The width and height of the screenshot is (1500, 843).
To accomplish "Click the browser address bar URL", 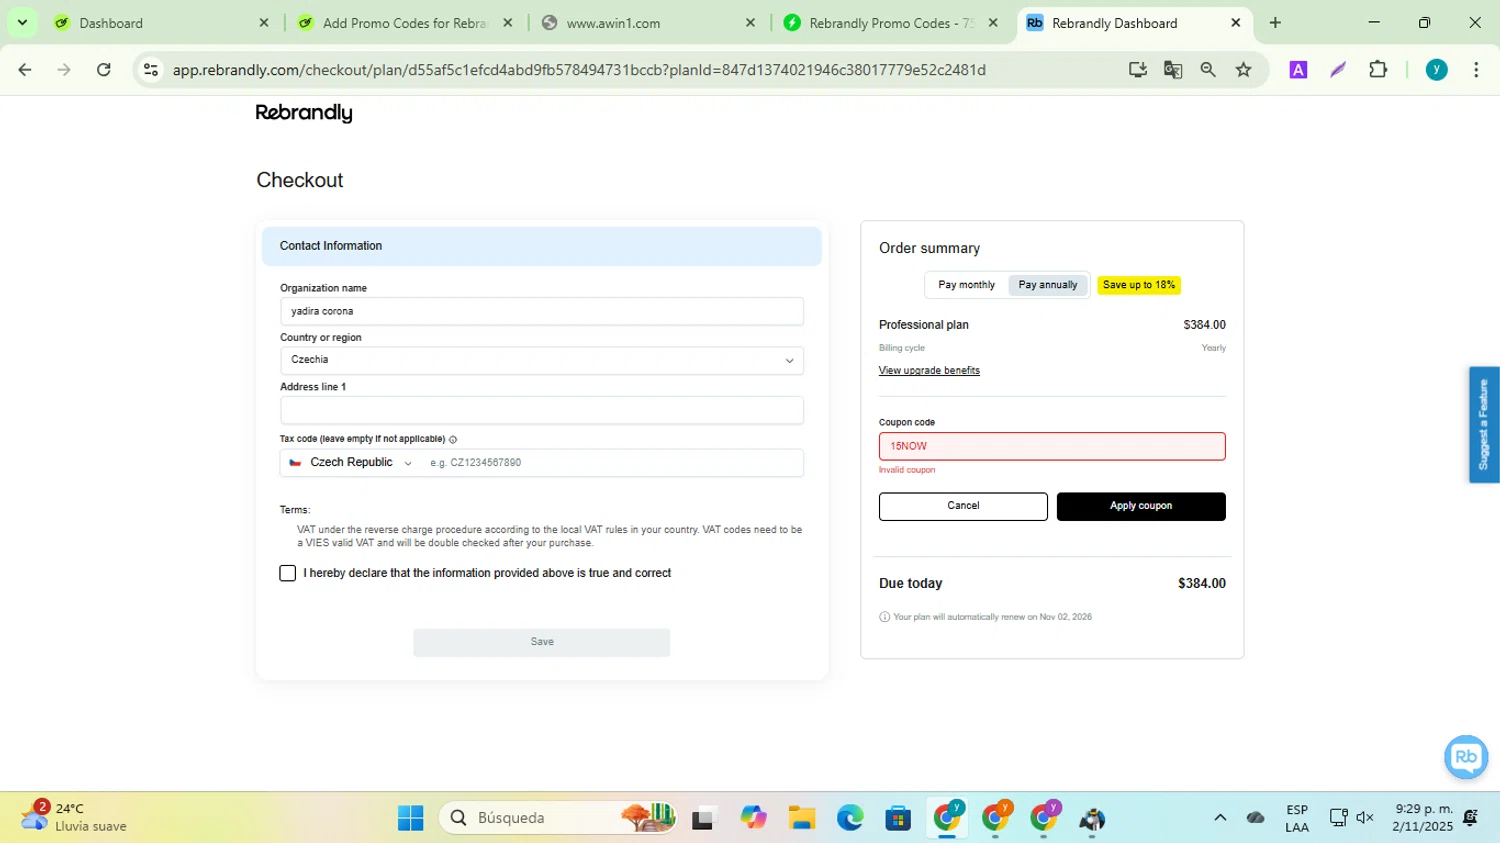I will (580, 70).
